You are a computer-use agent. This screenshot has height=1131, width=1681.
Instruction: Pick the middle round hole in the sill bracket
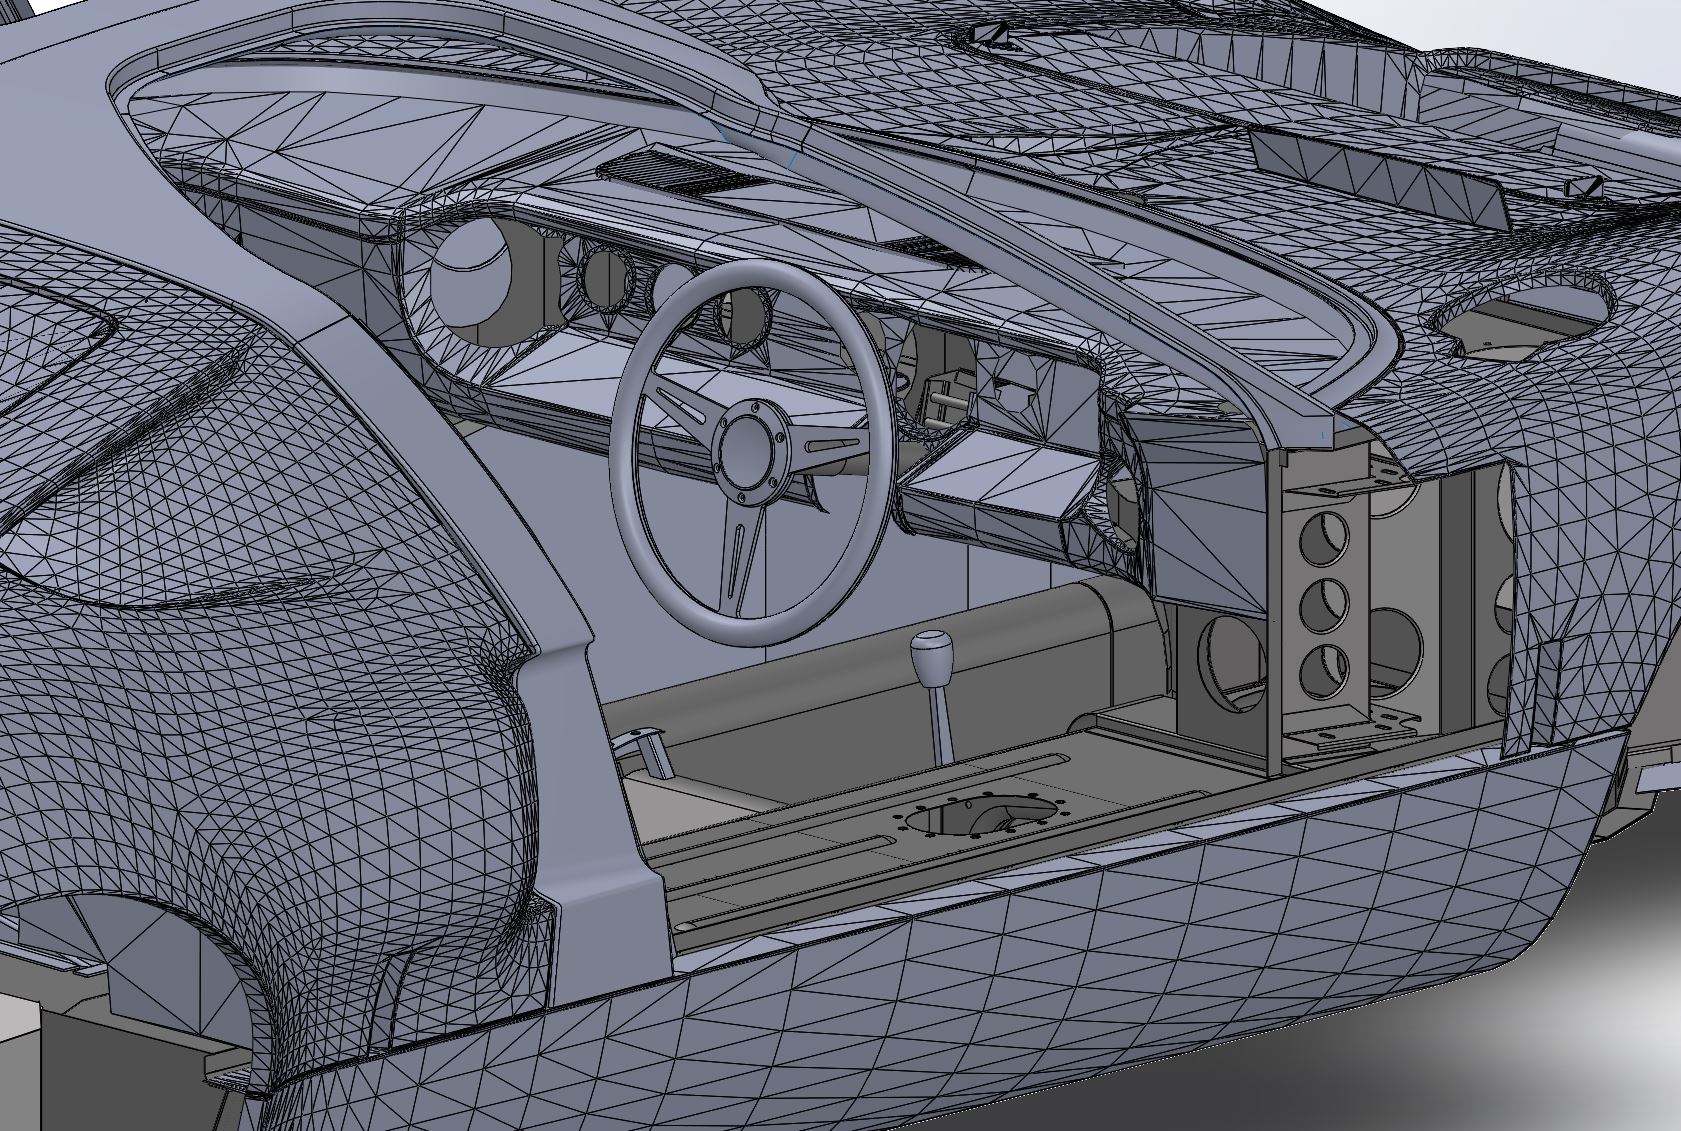1325,605
